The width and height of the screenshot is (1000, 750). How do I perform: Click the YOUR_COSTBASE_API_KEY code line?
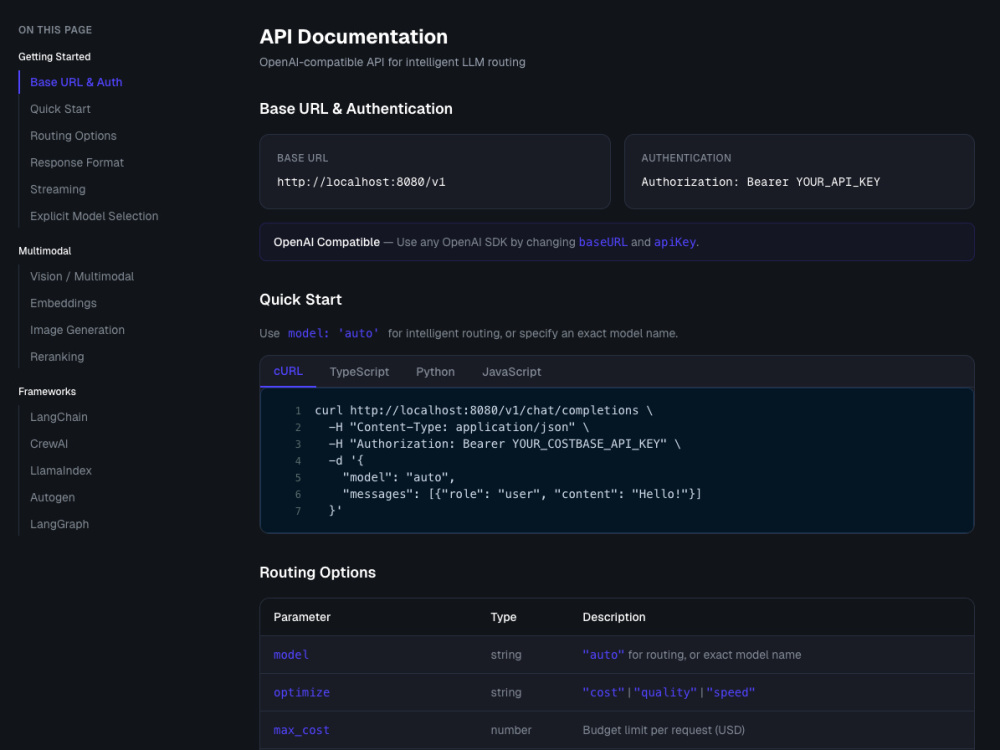(504, 444)
